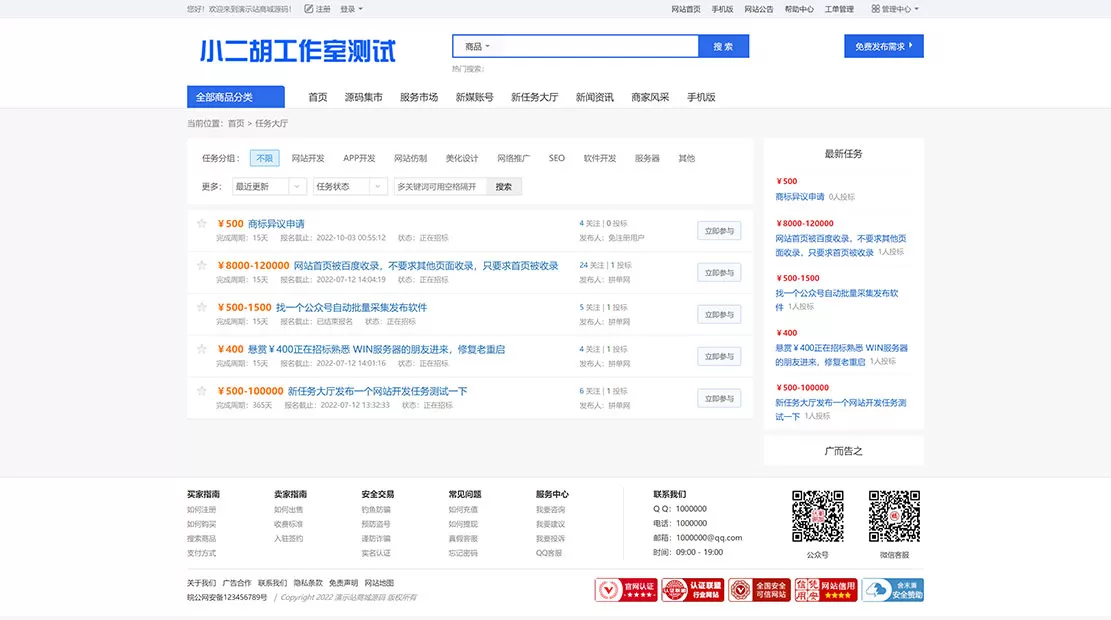Image resolution: width=1111 pixels, height=620 pixels.
Task: Filter tasks by 美化设计
Action: (x=462, y=158)
